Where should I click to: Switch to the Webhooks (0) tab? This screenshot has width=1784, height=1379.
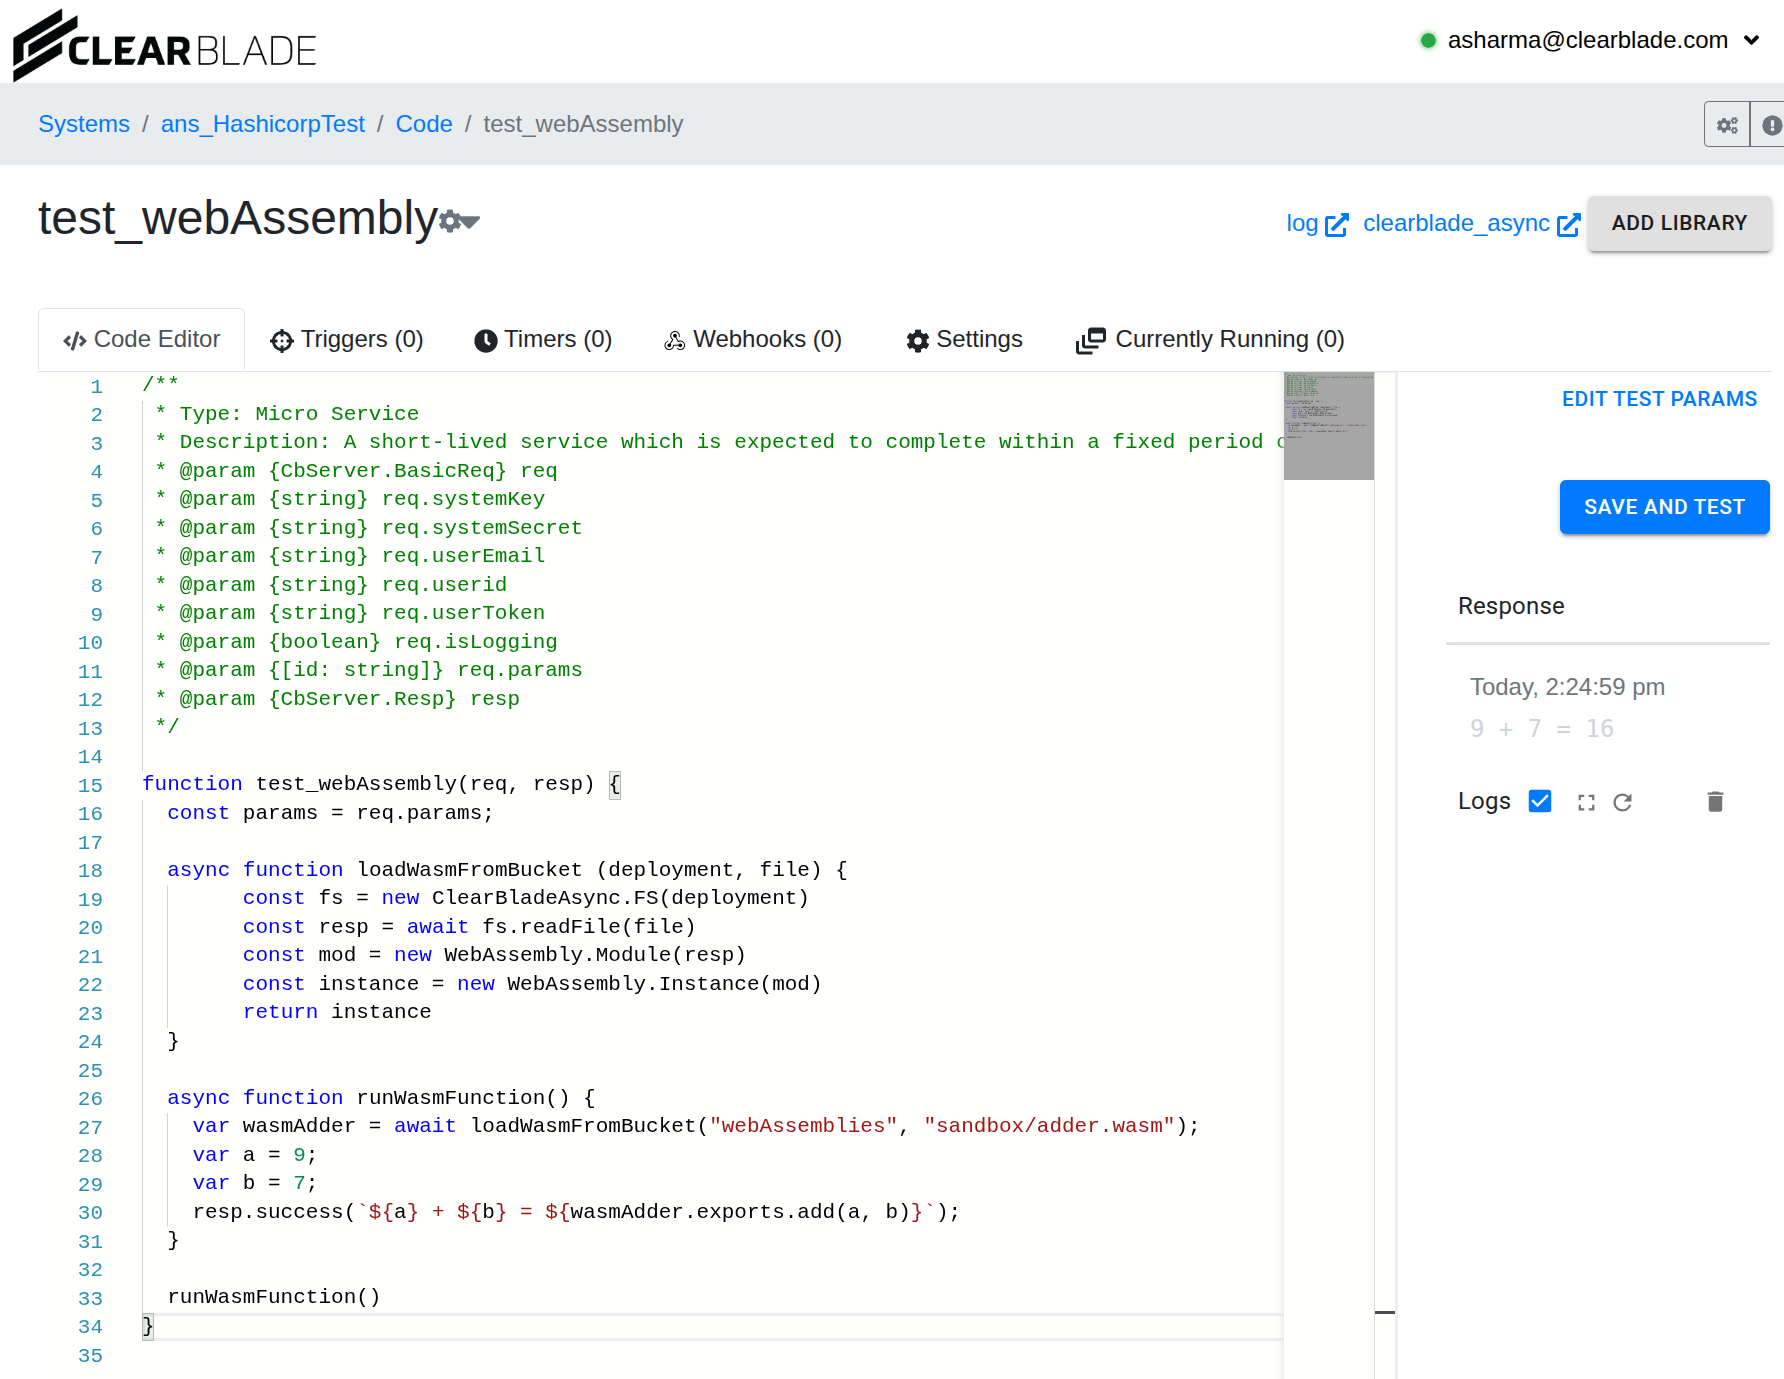tap(753, 340)
